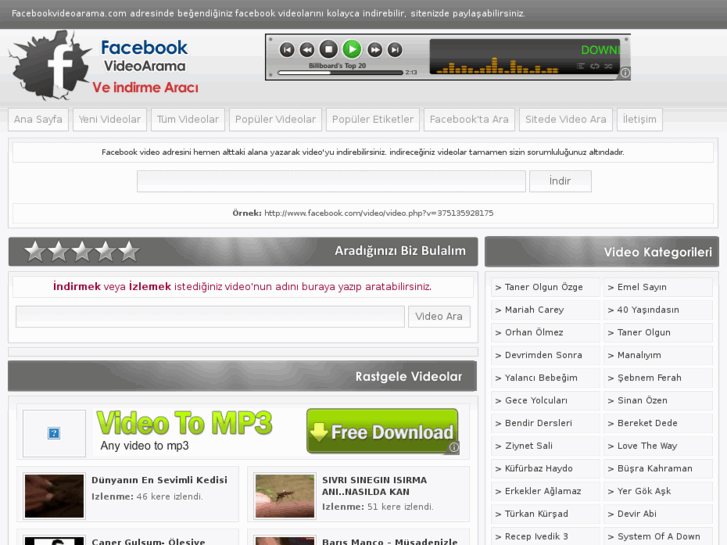This screenshot has width=727, height=545.
Task: Open the Taner Olgun category
Action: (x=658, y=333)
